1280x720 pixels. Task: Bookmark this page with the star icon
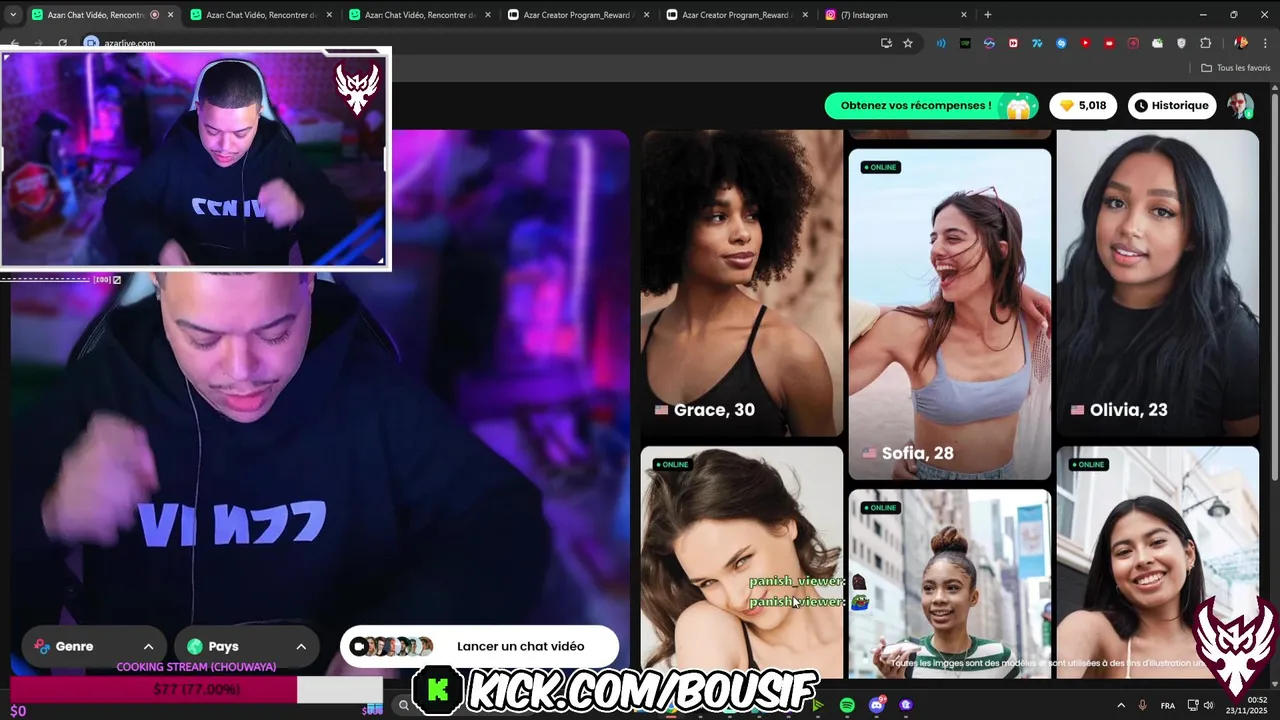coord(908,43)
